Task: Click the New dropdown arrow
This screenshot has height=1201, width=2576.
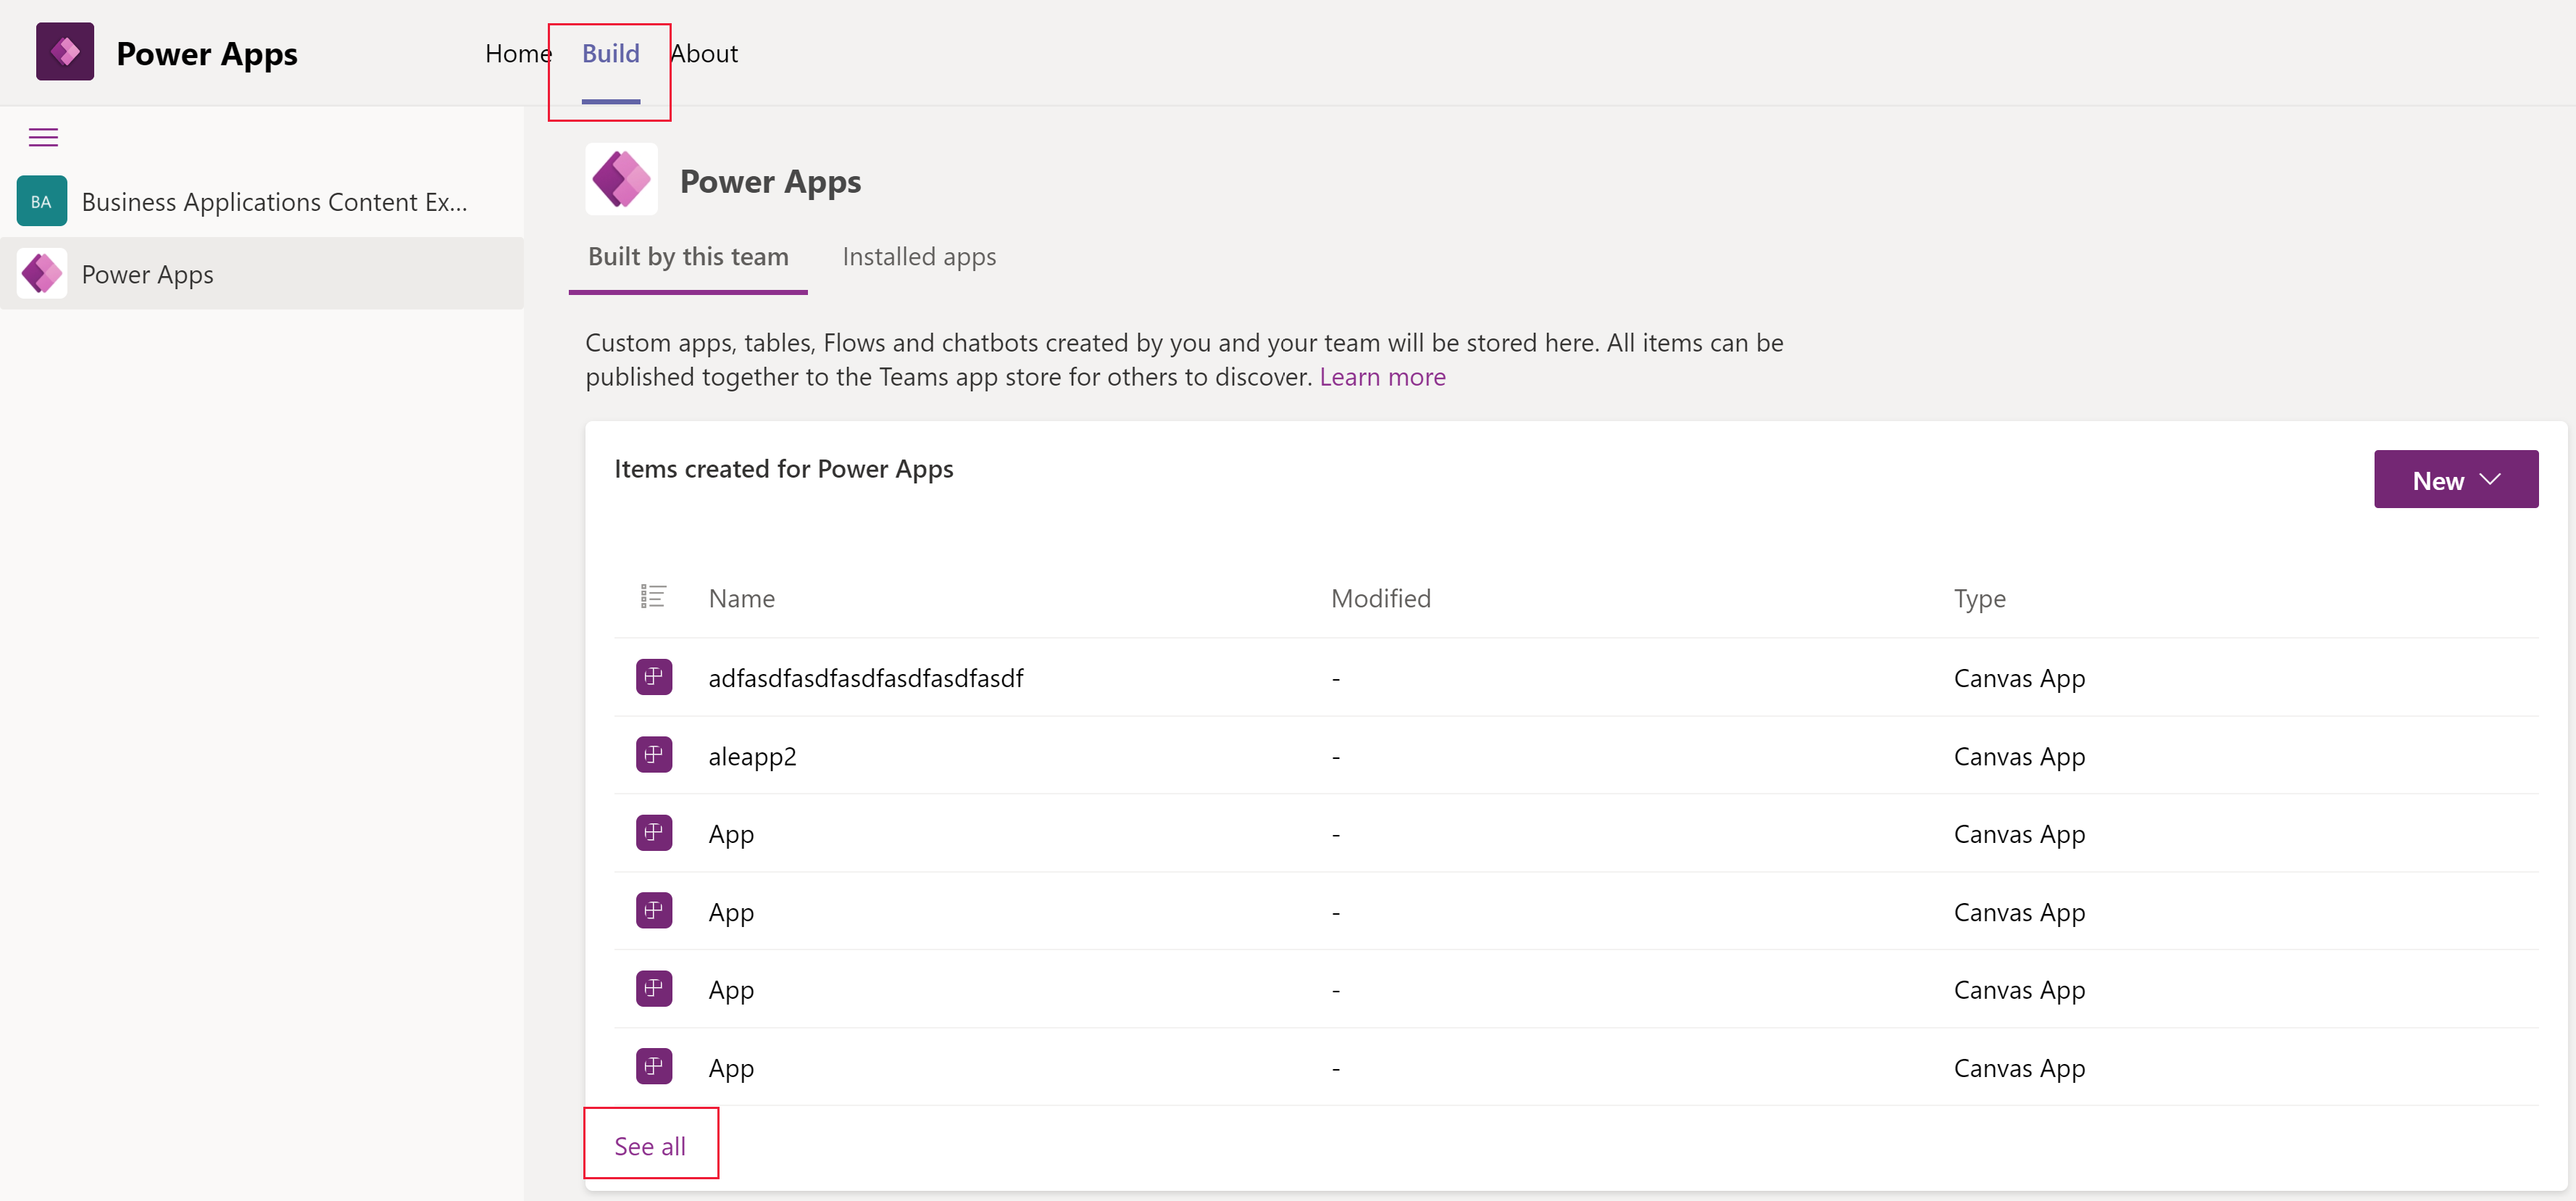Action: tap(2490, 480)
